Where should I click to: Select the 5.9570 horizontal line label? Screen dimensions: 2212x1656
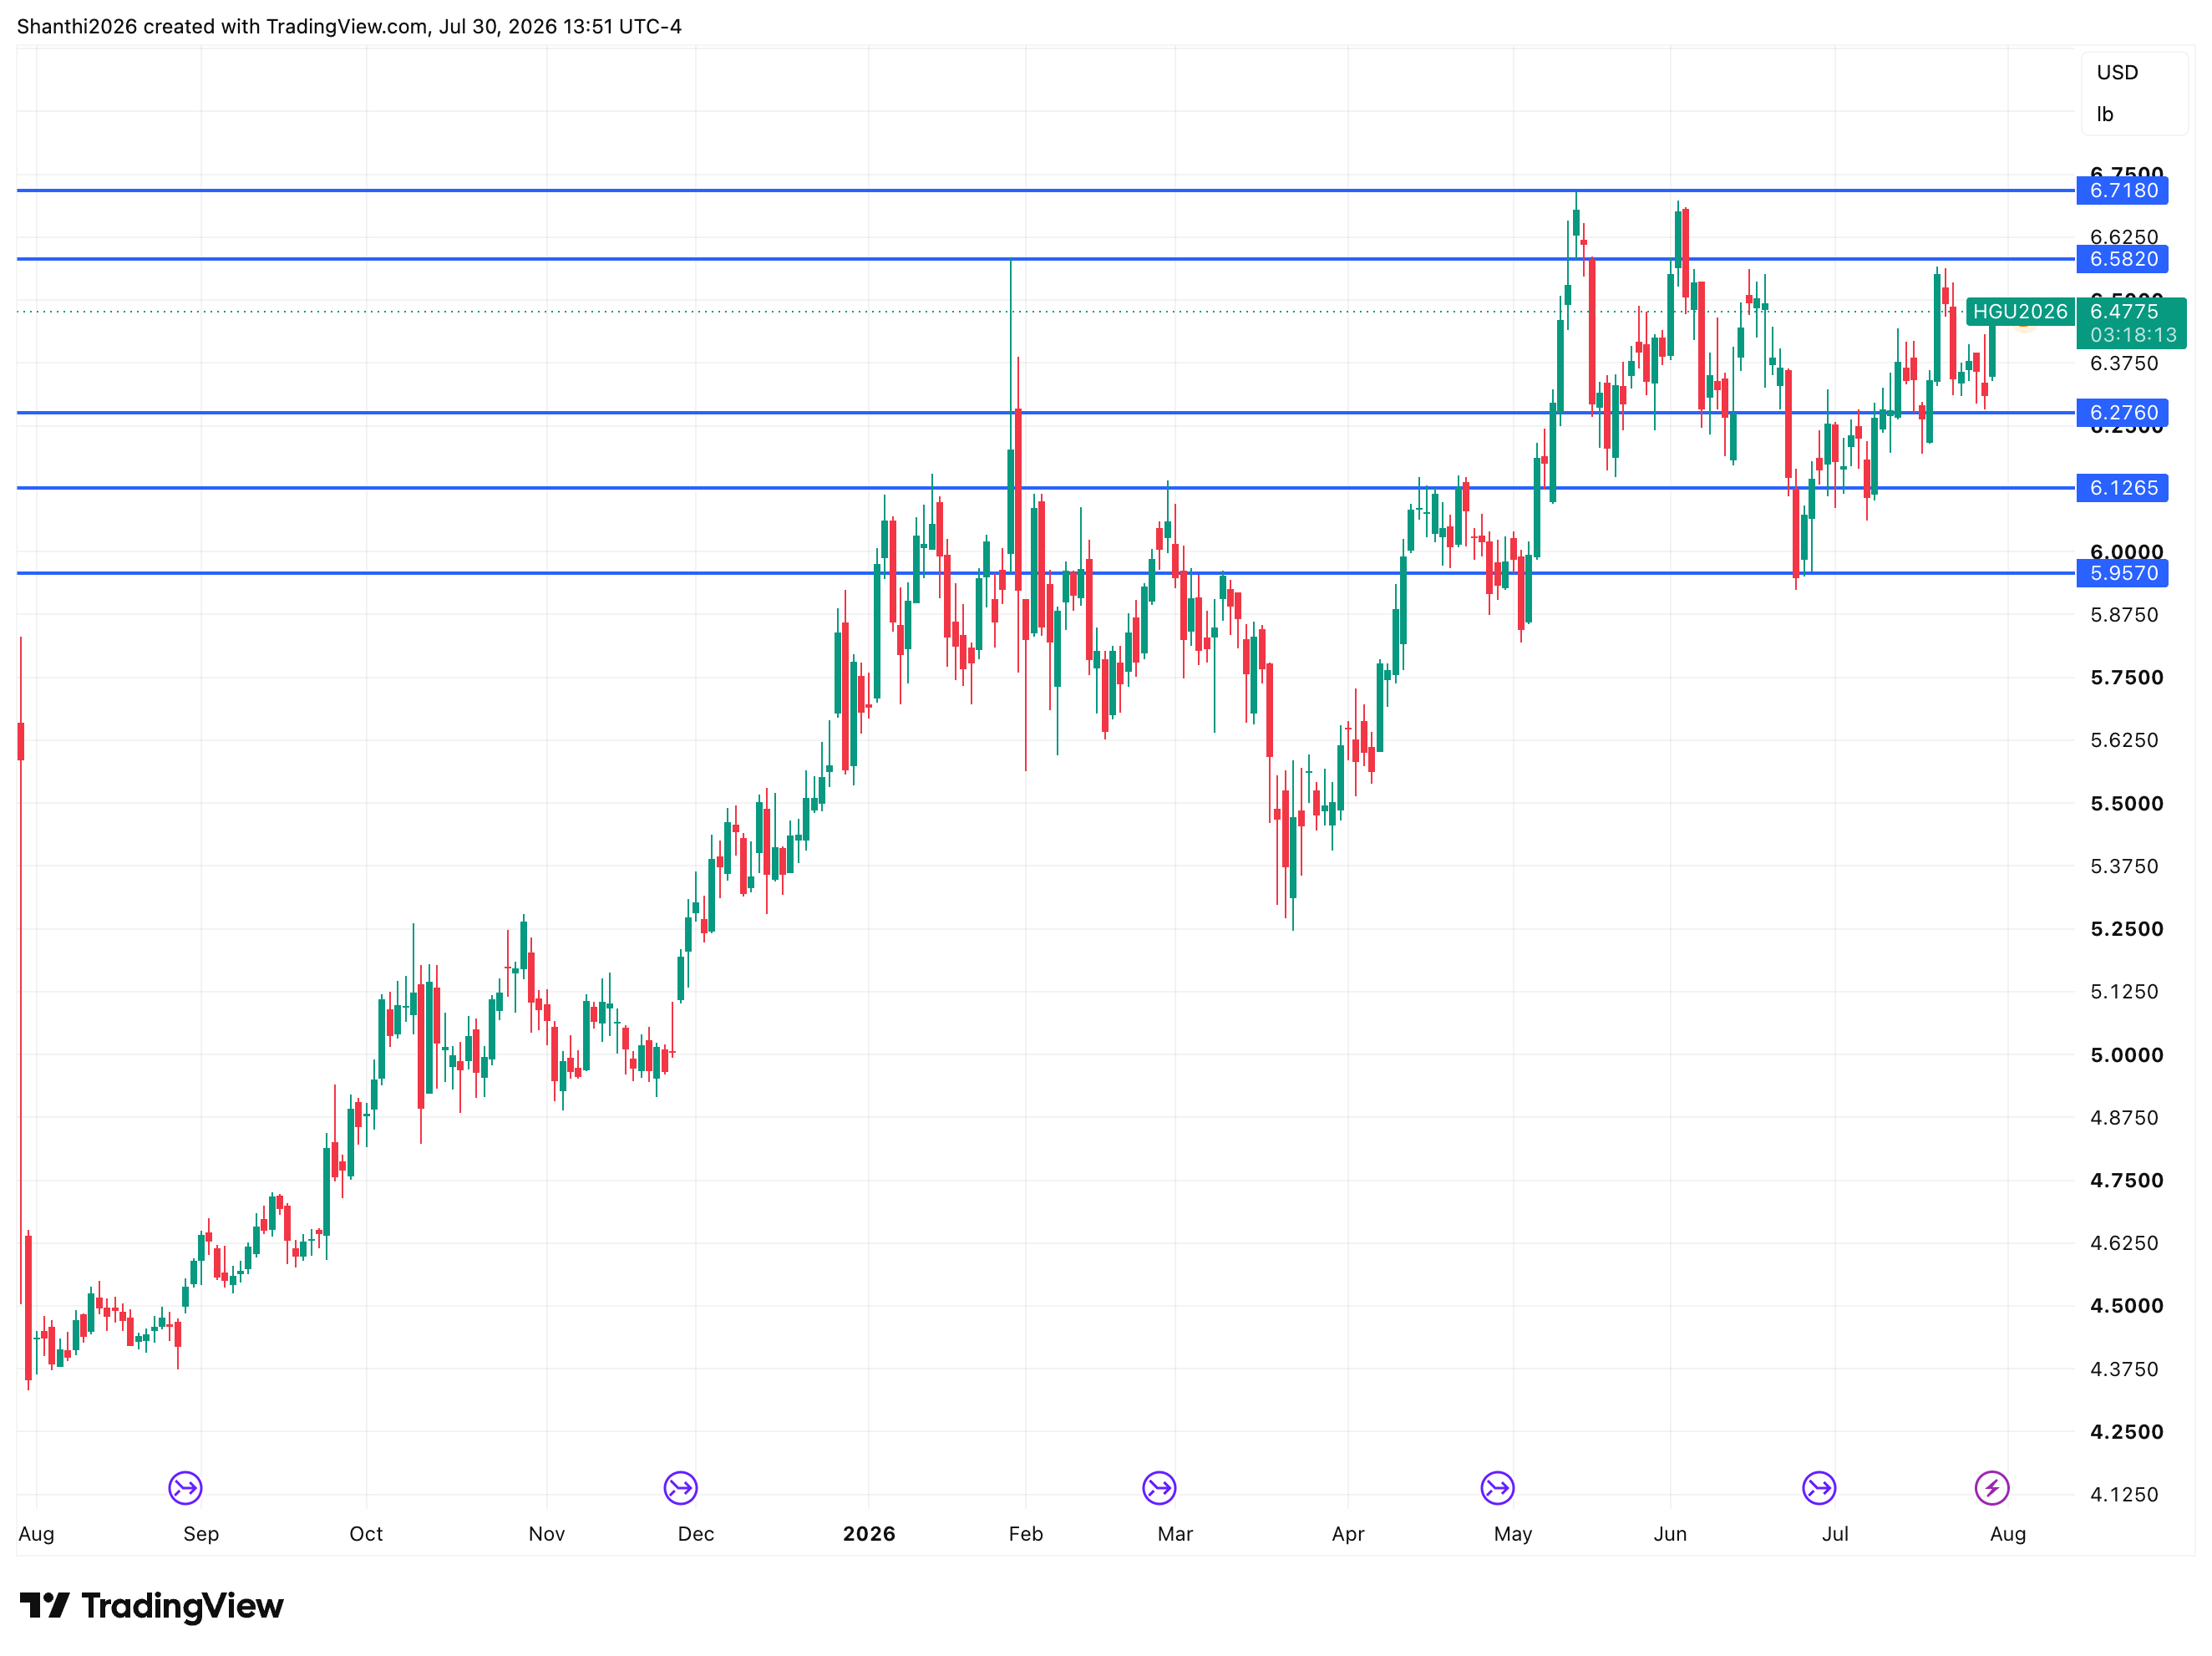(x=2122, y=573)
